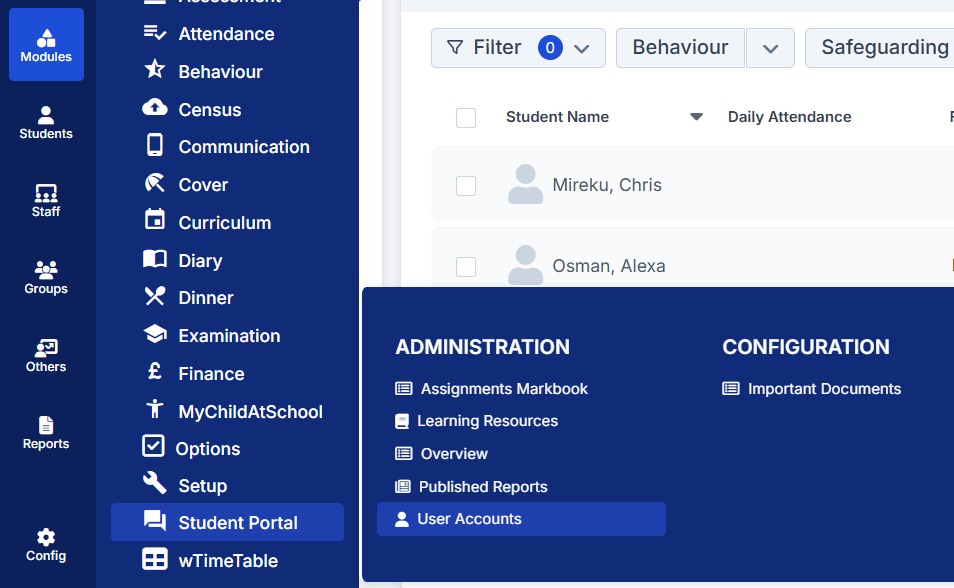
Task: Open Important Documents under Configuration
Action: pos(823,388)
